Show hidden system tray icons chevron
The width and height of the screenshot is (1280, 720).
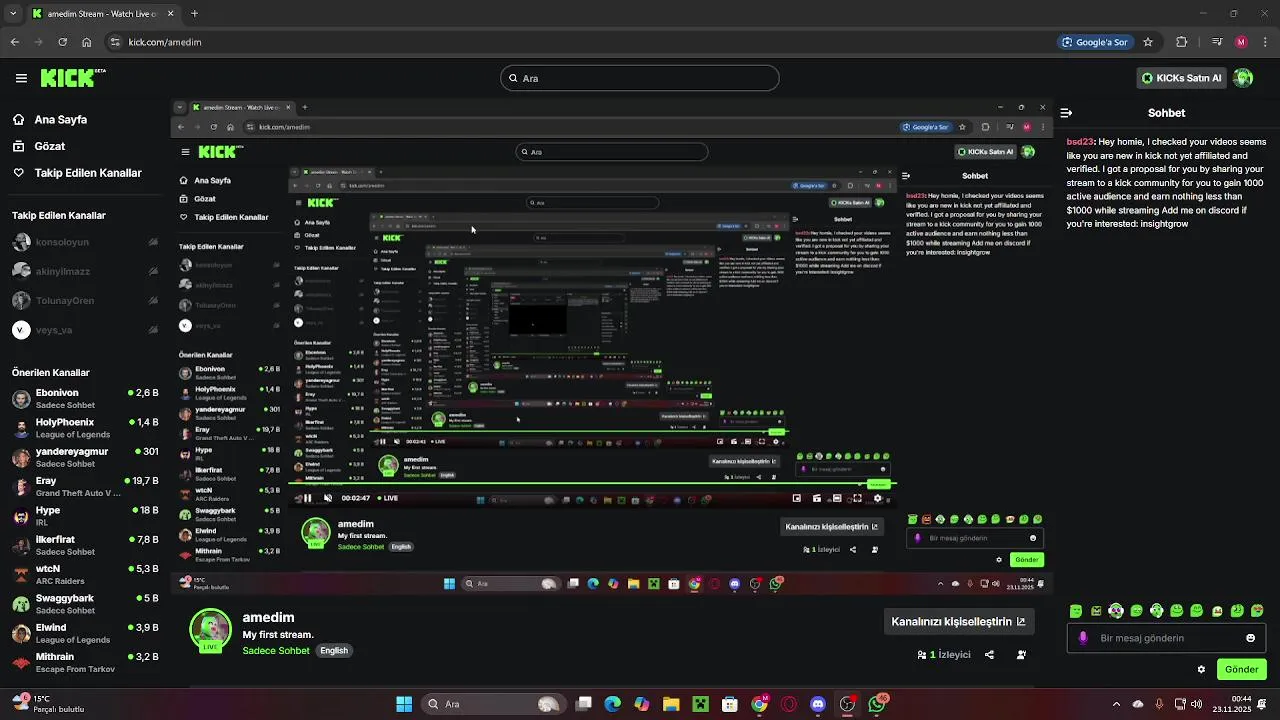(x=1116, y=704)
